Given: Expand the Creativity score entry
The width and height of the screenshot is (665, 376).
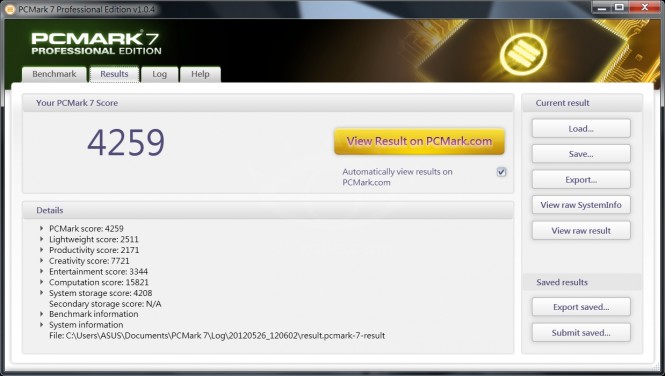Looking at the screenshot, I should pyautogui.click(x=42, y=260).
